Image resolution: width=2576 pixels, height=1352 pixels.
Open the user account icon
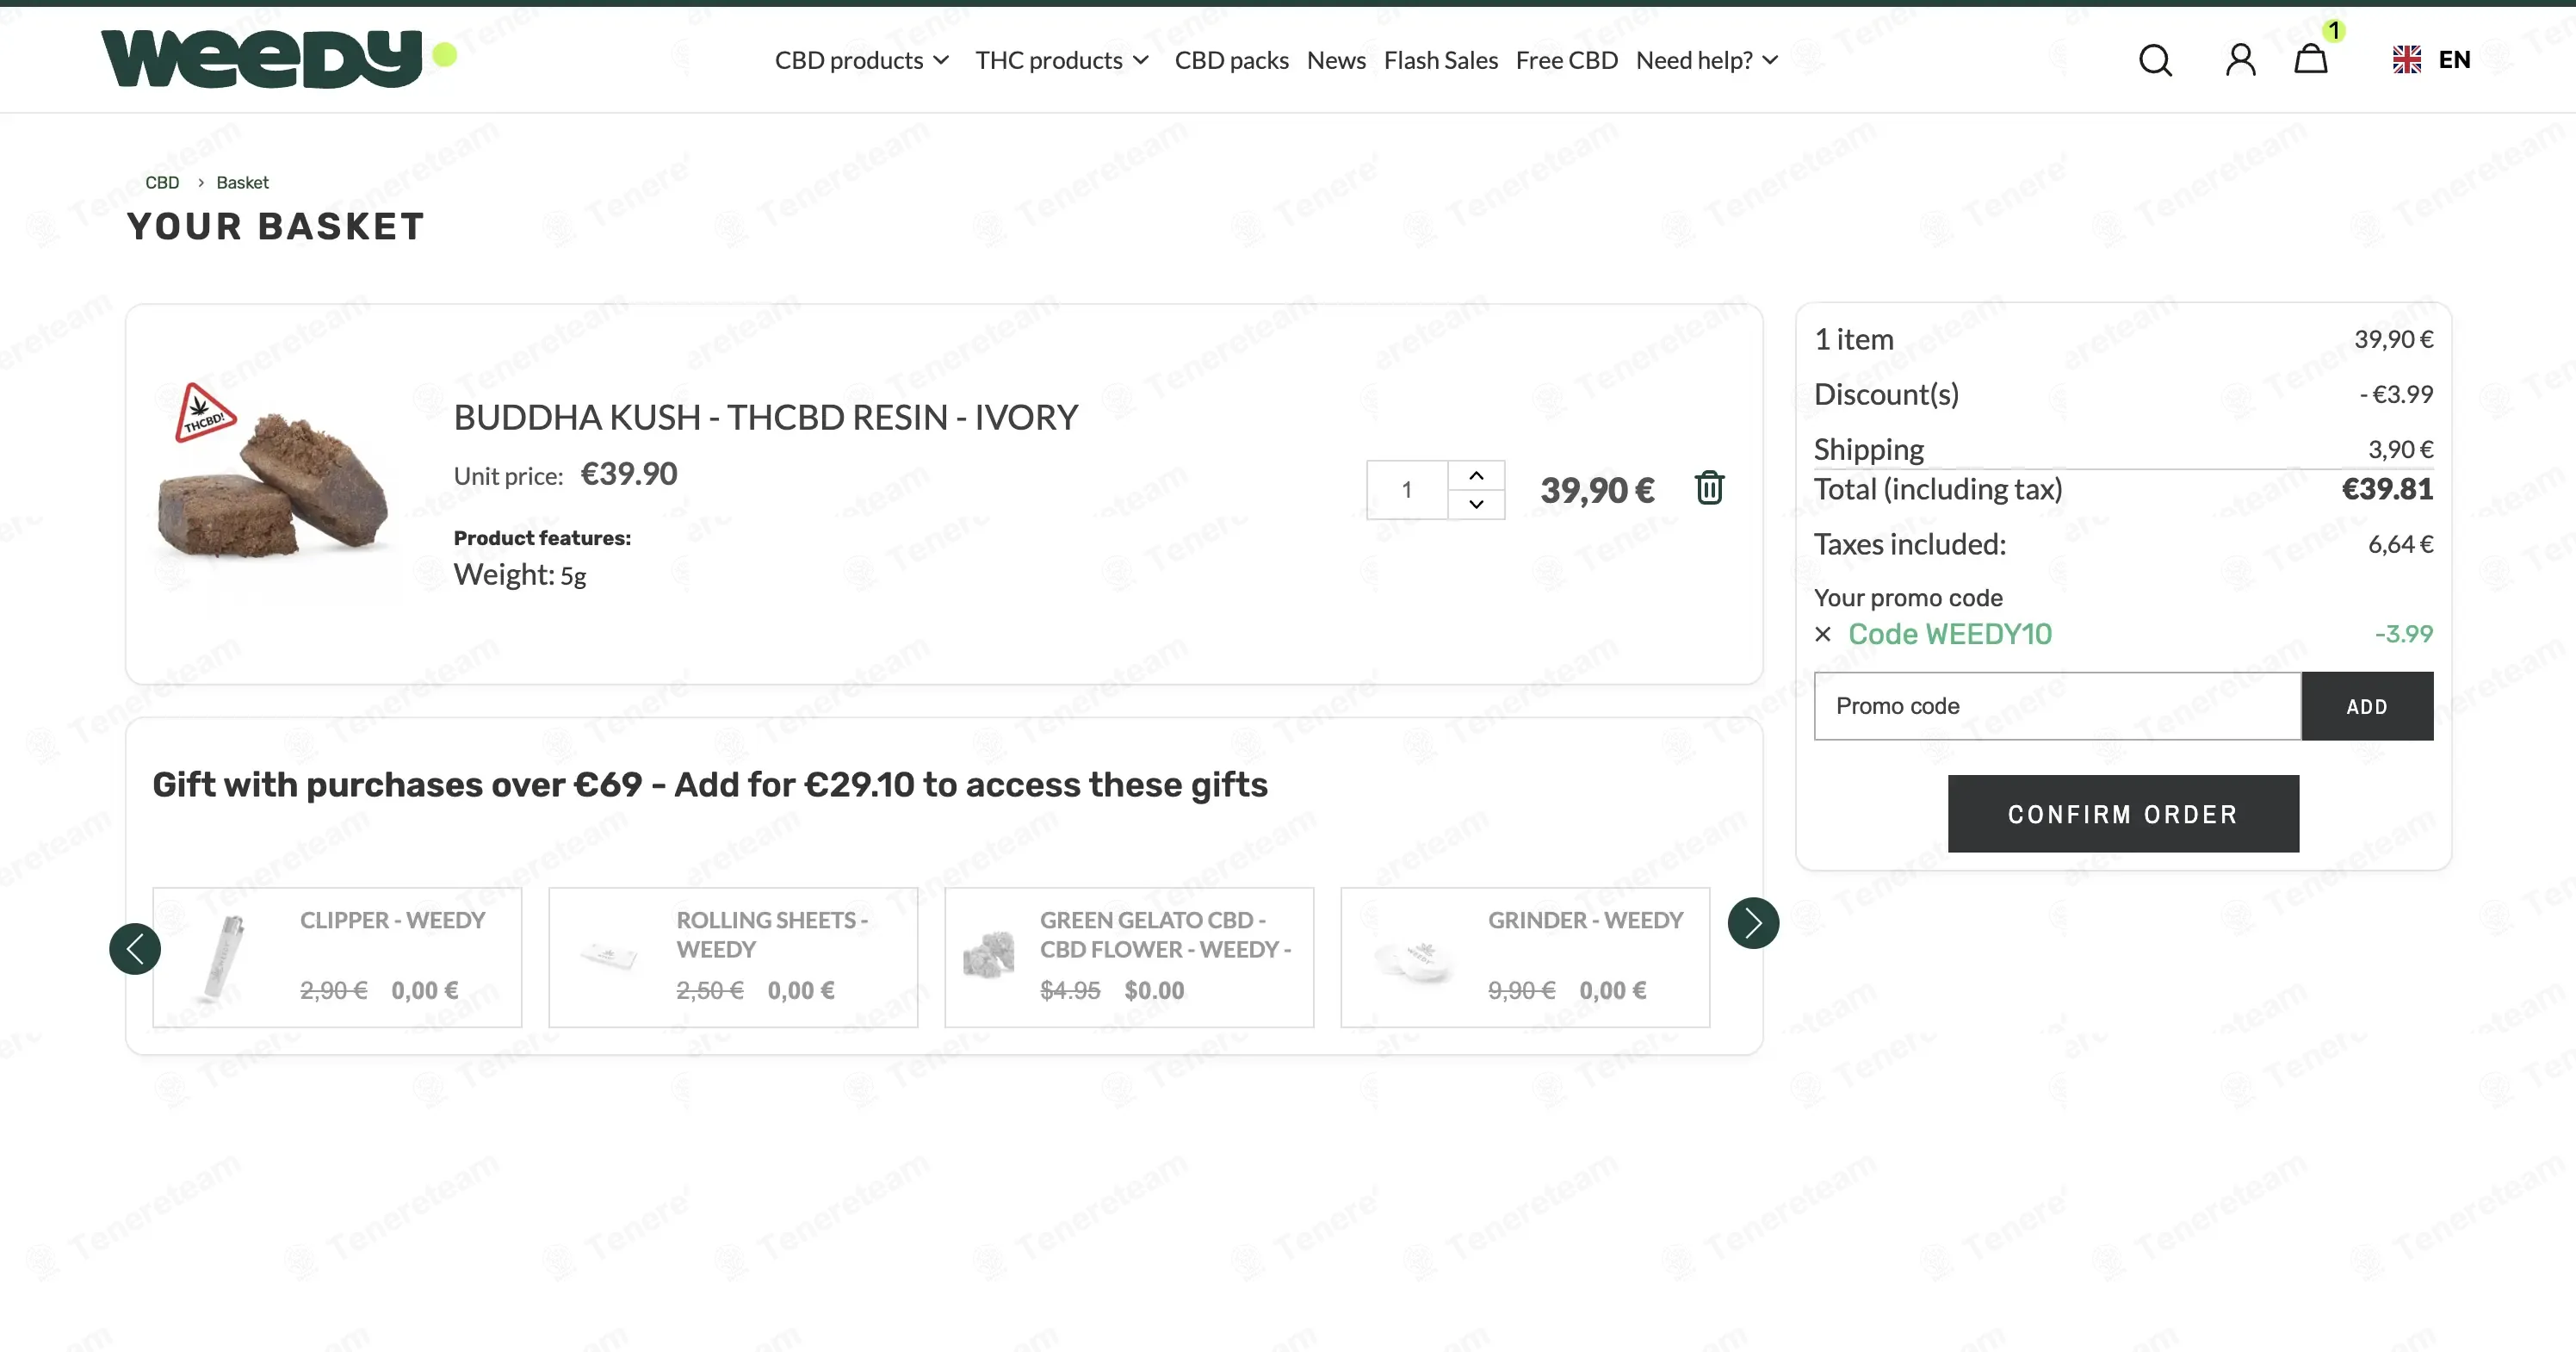tap(2240, 60)
